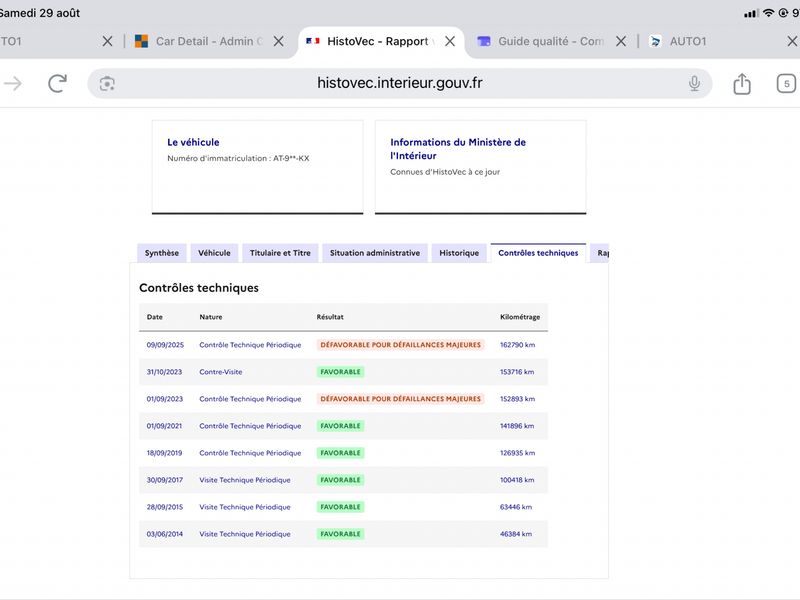Open the partially visible Rap tab
Screen dimensions: 800x600
click(600, 253)
